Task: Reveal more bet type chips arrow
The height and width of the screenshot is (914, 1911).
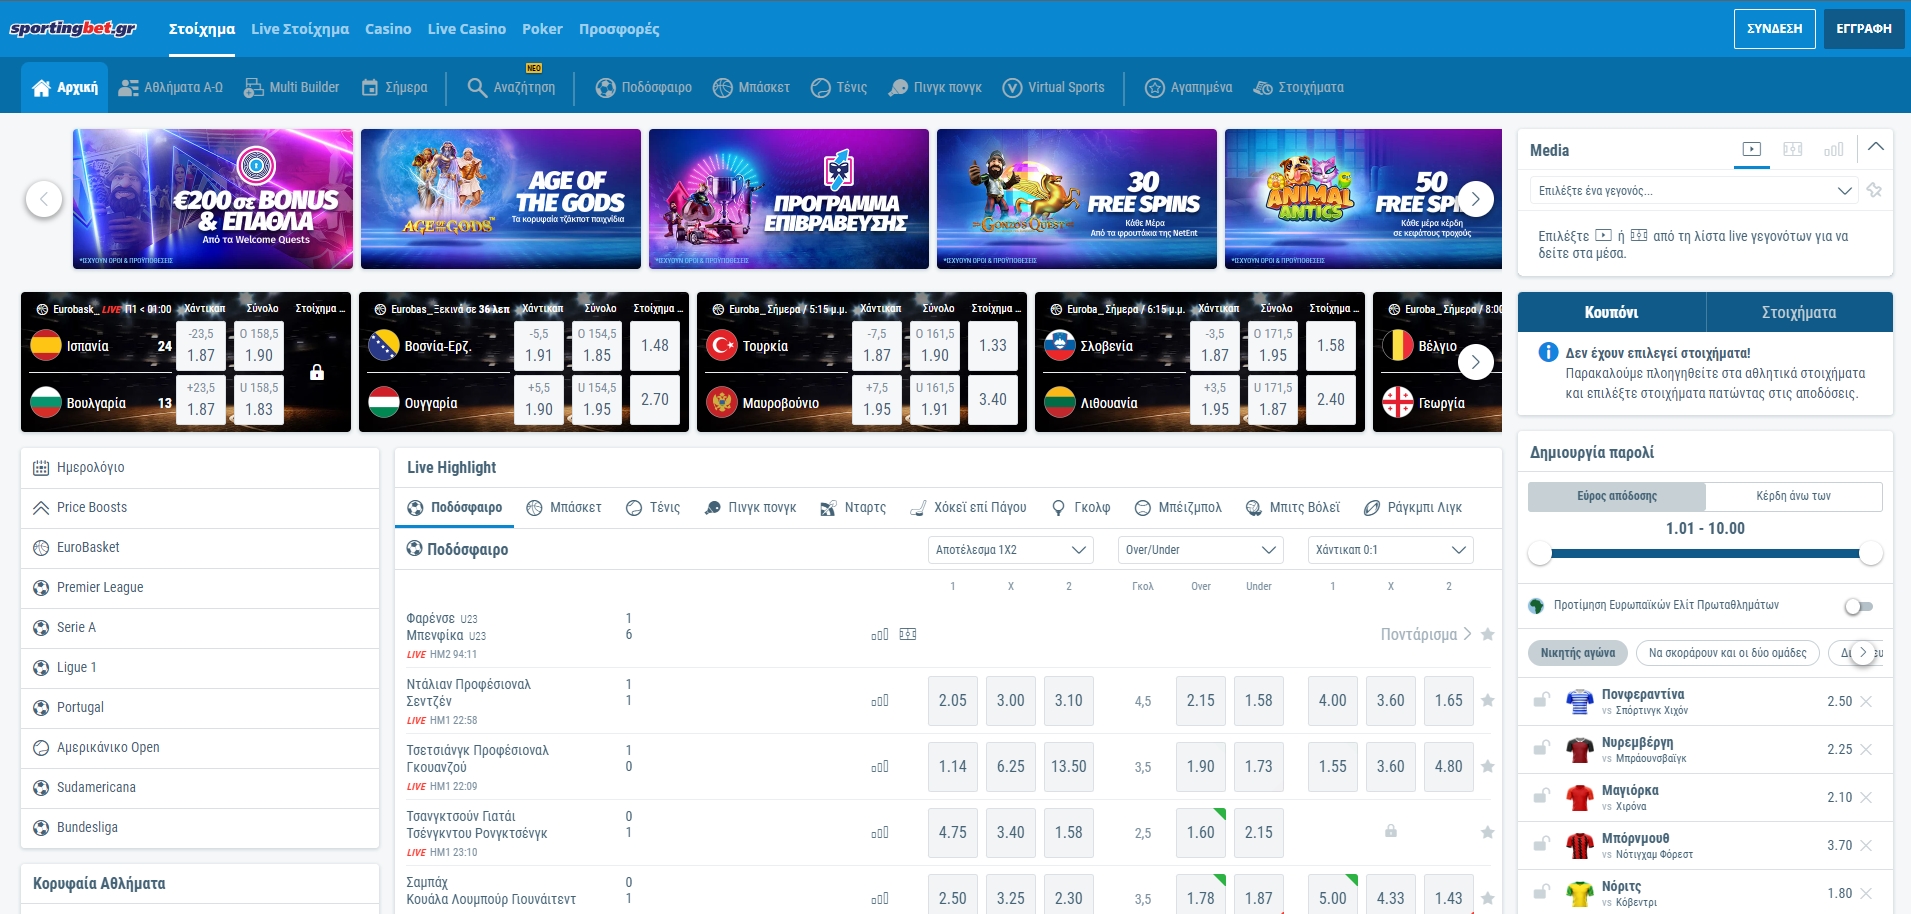Action: 1863,653
